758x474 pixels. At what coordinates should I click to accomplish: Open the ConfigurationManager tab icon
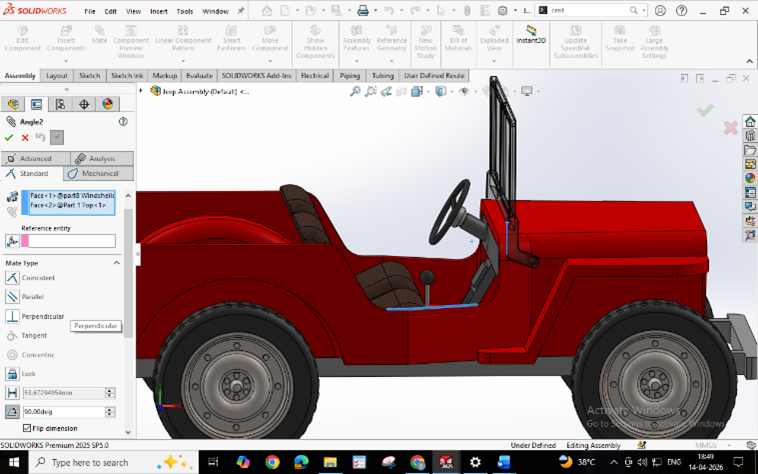point(60,104)
